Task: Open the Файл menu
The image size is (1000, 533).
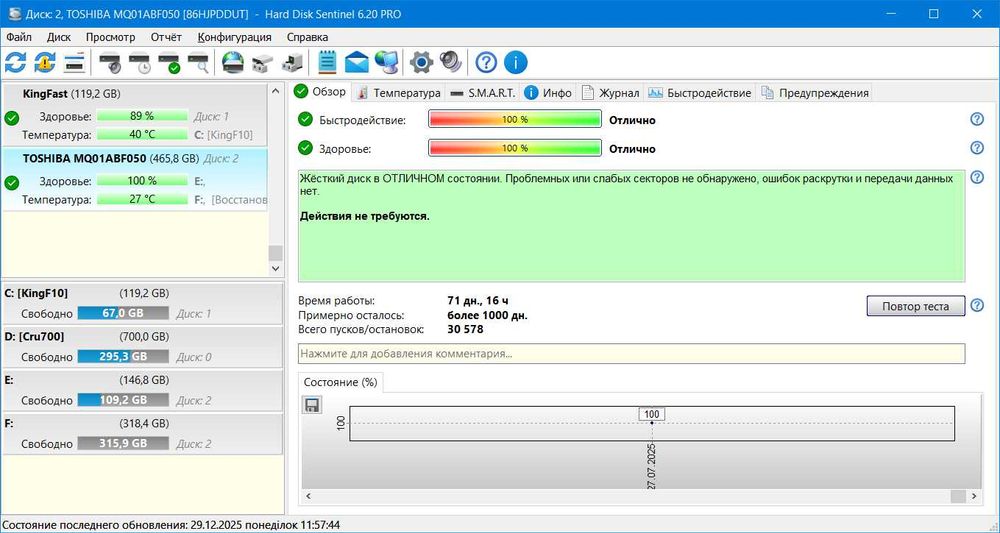Action: point(18,37)
